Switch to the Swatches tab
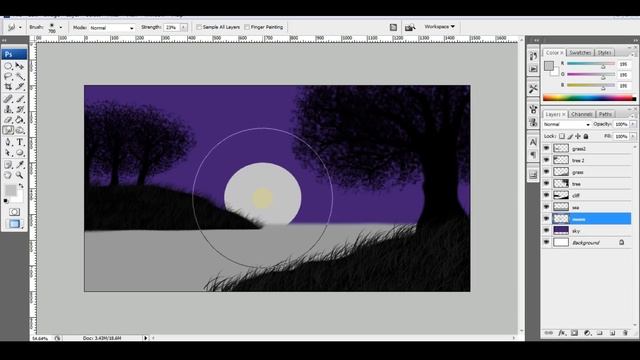 point(580,53)
